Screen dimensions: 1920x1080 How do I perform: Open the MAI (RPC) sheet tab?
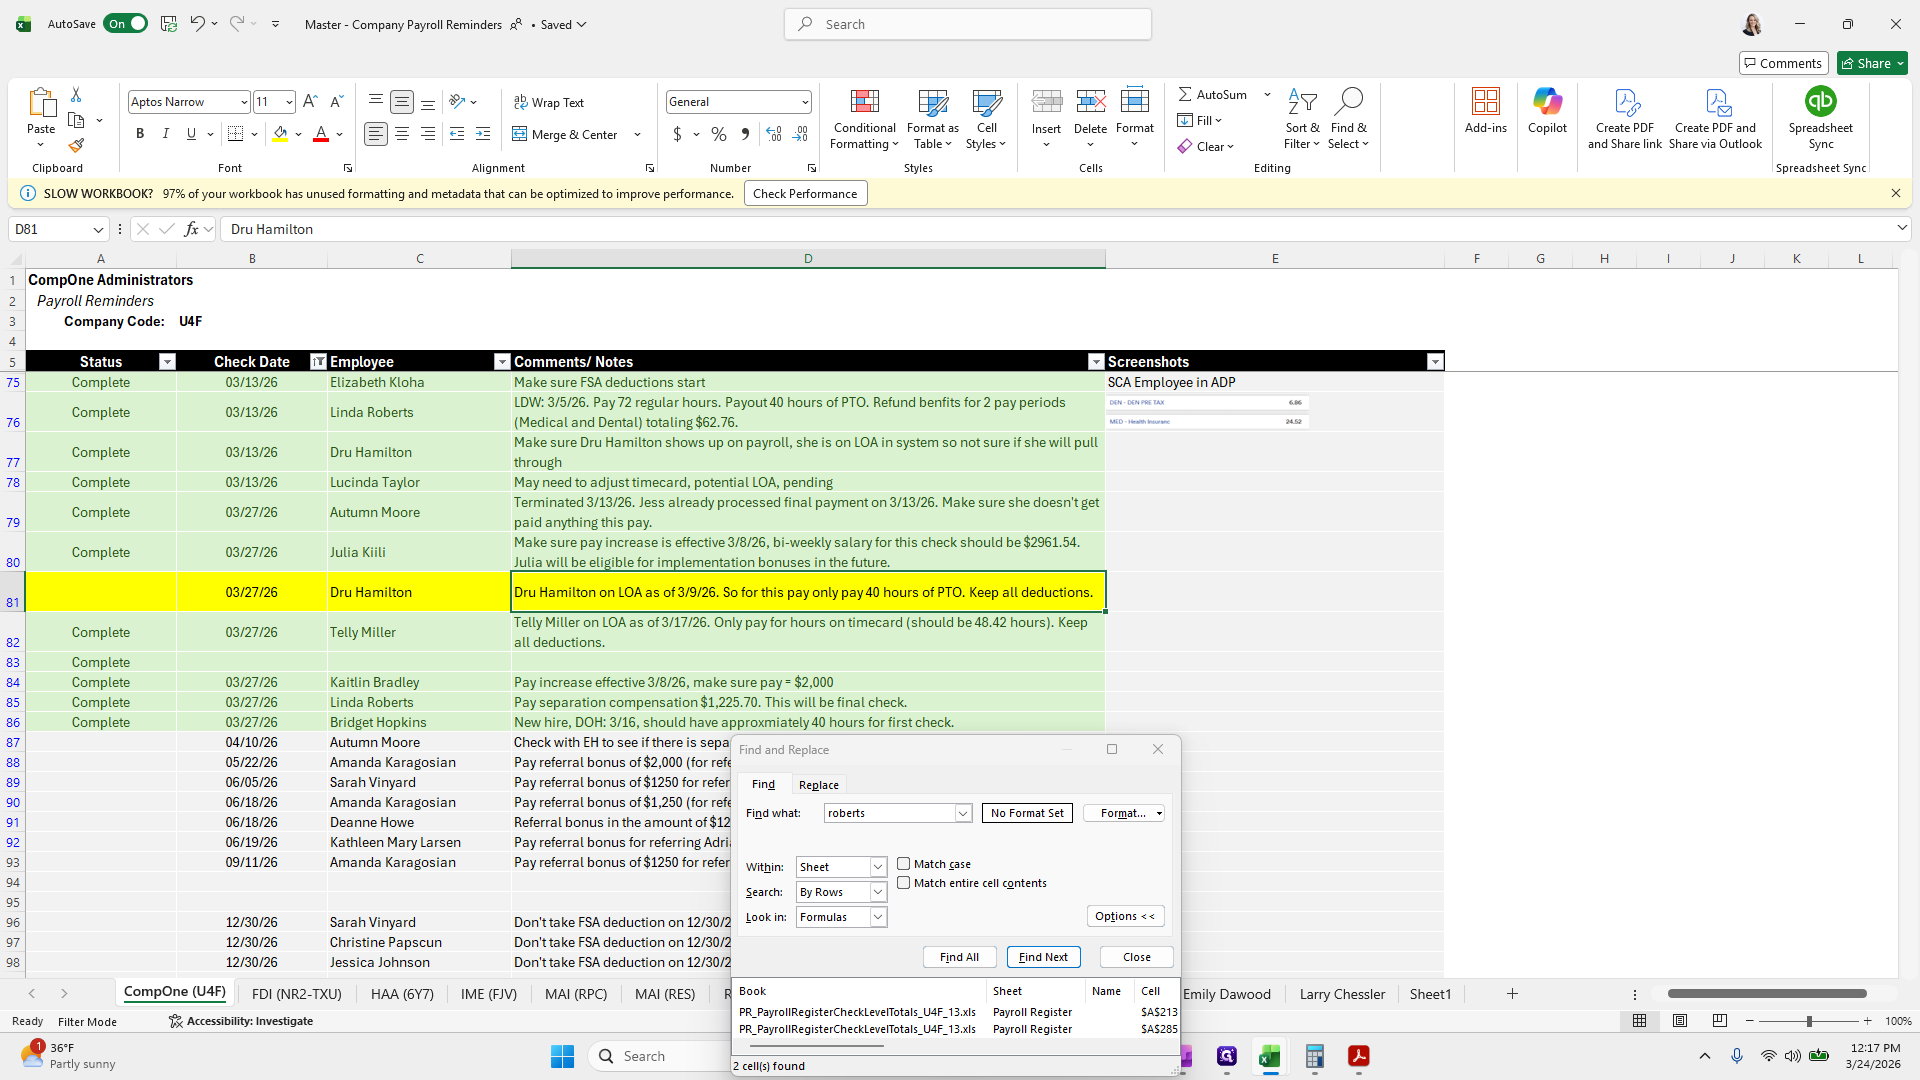[x=575, y=993]
